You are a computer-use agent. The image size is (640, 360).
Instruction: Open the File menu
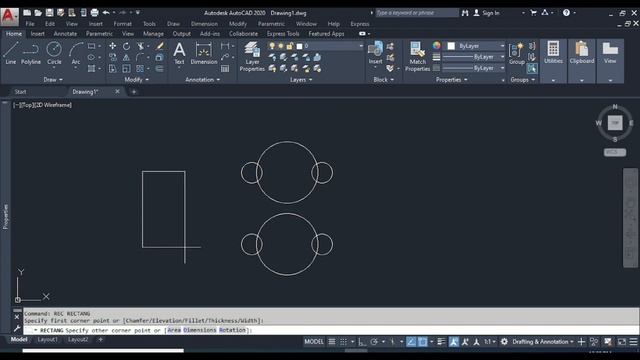point(30,24)
